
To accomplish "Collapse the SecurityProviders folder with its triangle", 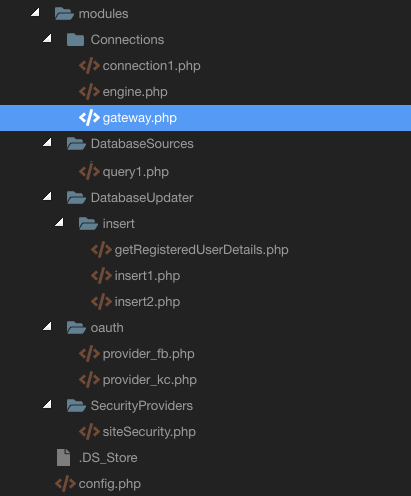I will pos(47,404).
